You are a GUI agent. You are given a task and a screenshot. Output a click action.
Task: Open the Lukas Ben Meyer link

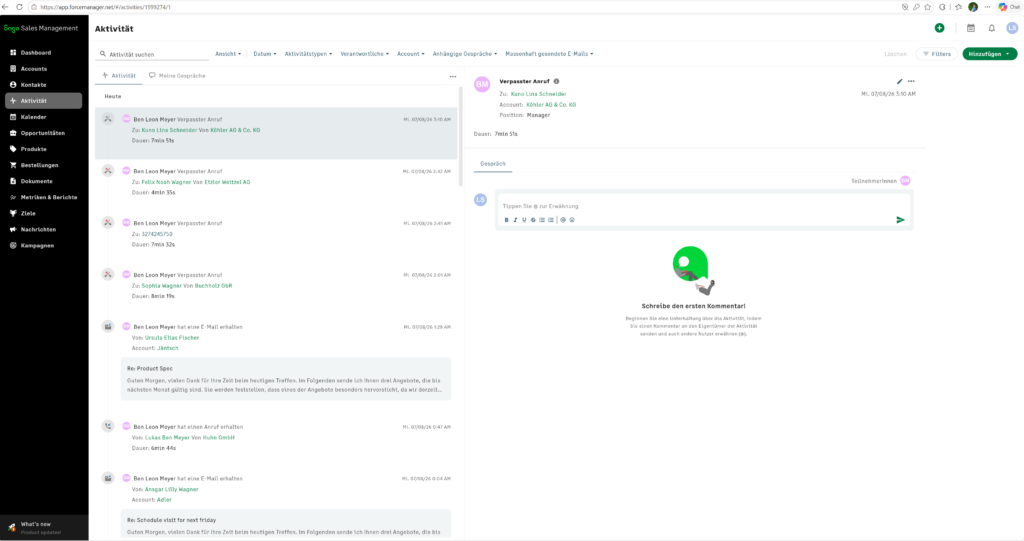[x=167, y=438]
